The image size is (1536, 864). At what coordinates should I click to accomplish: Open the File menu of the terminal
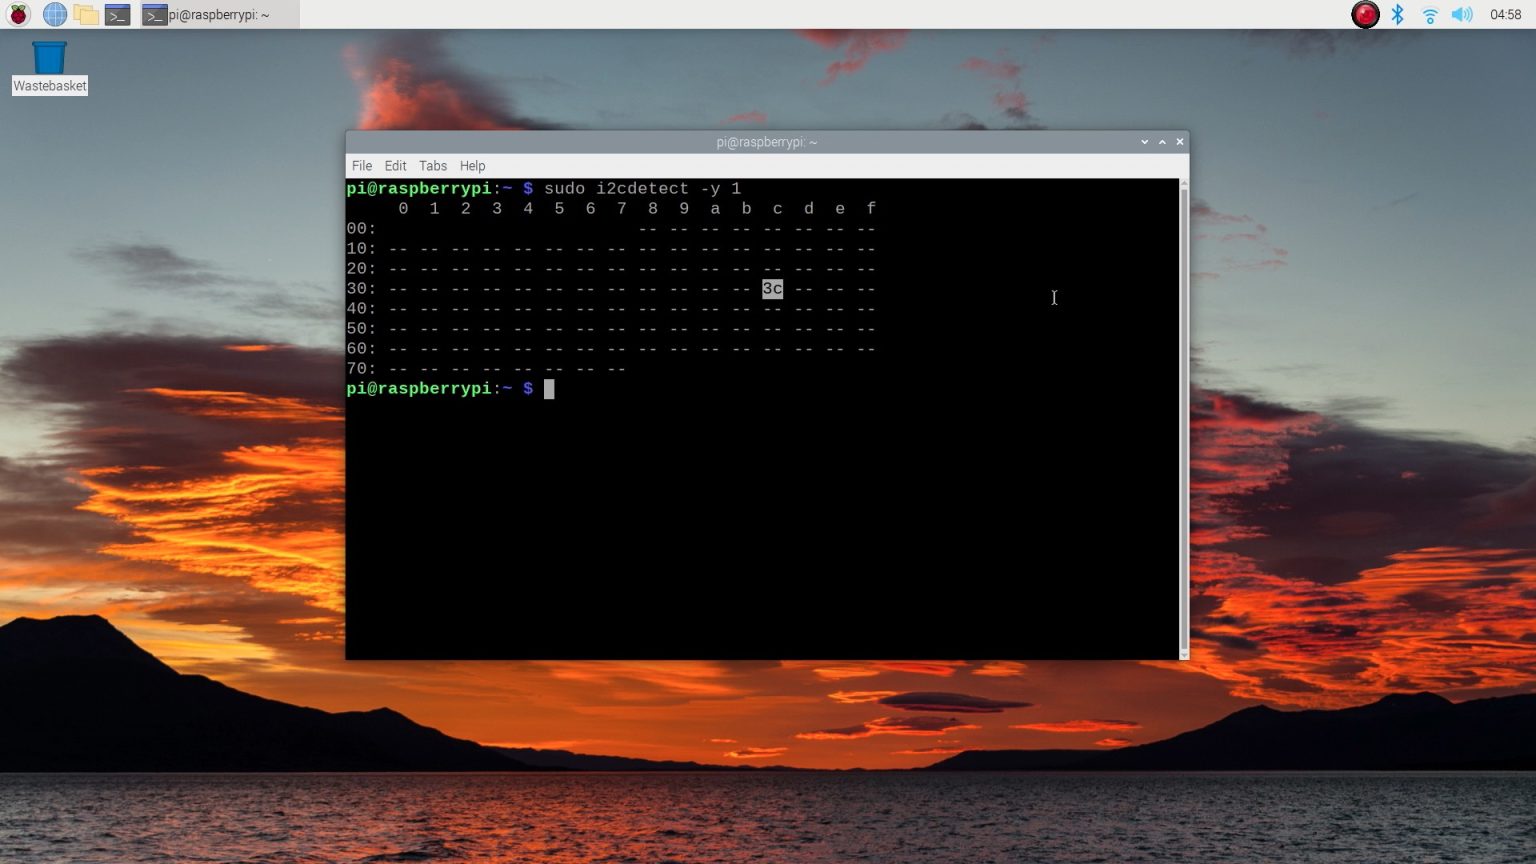click(x=361, y=165)
